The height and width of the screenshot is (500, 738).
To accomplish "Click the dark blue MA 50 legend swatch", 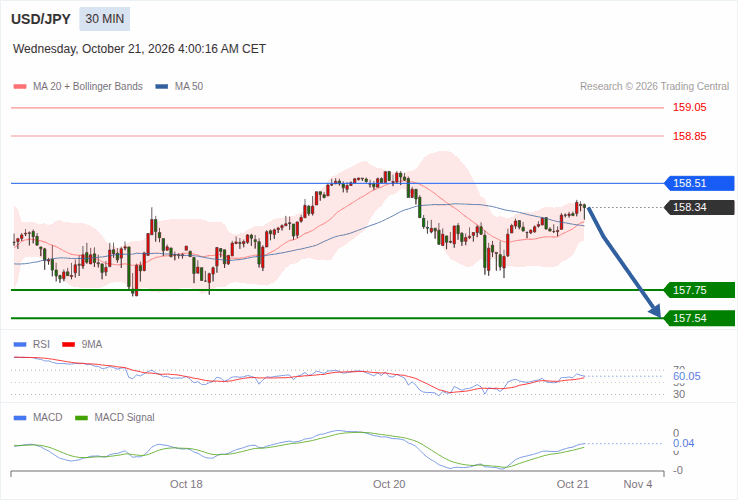I will click(162, 87).
